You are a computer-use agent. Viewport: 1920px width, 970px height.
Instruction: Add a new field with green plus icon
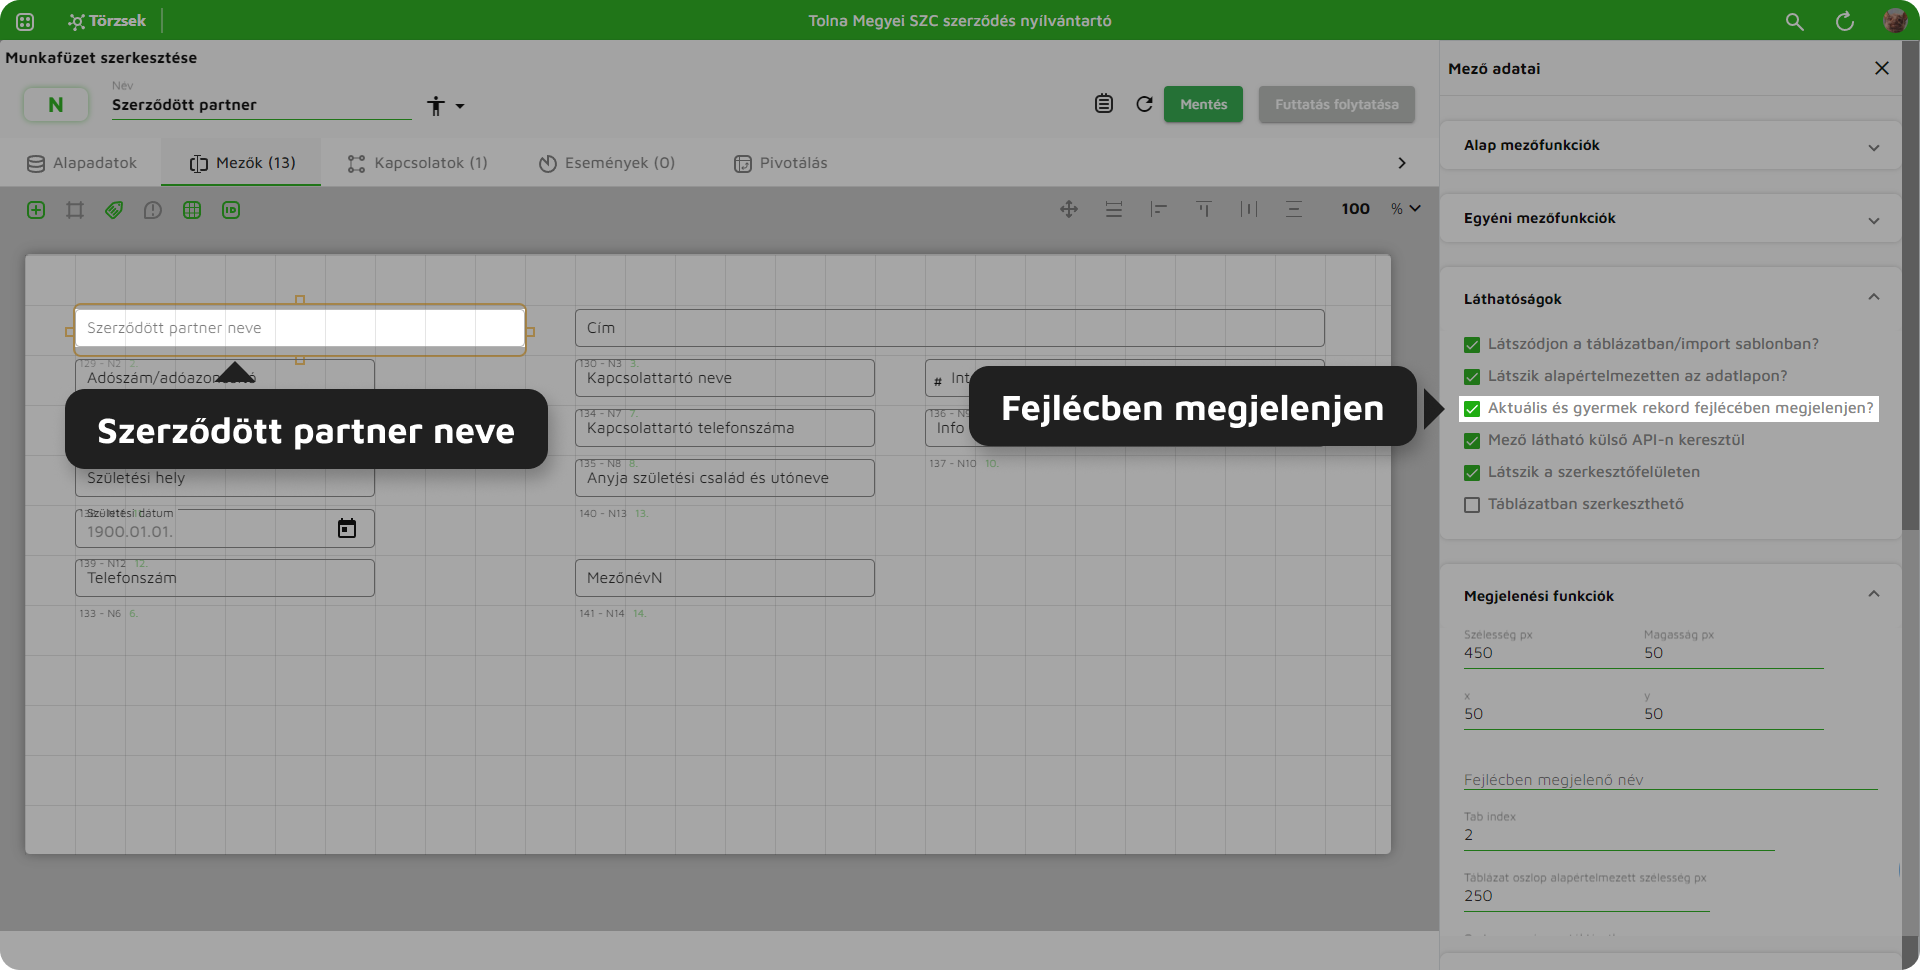36,210
